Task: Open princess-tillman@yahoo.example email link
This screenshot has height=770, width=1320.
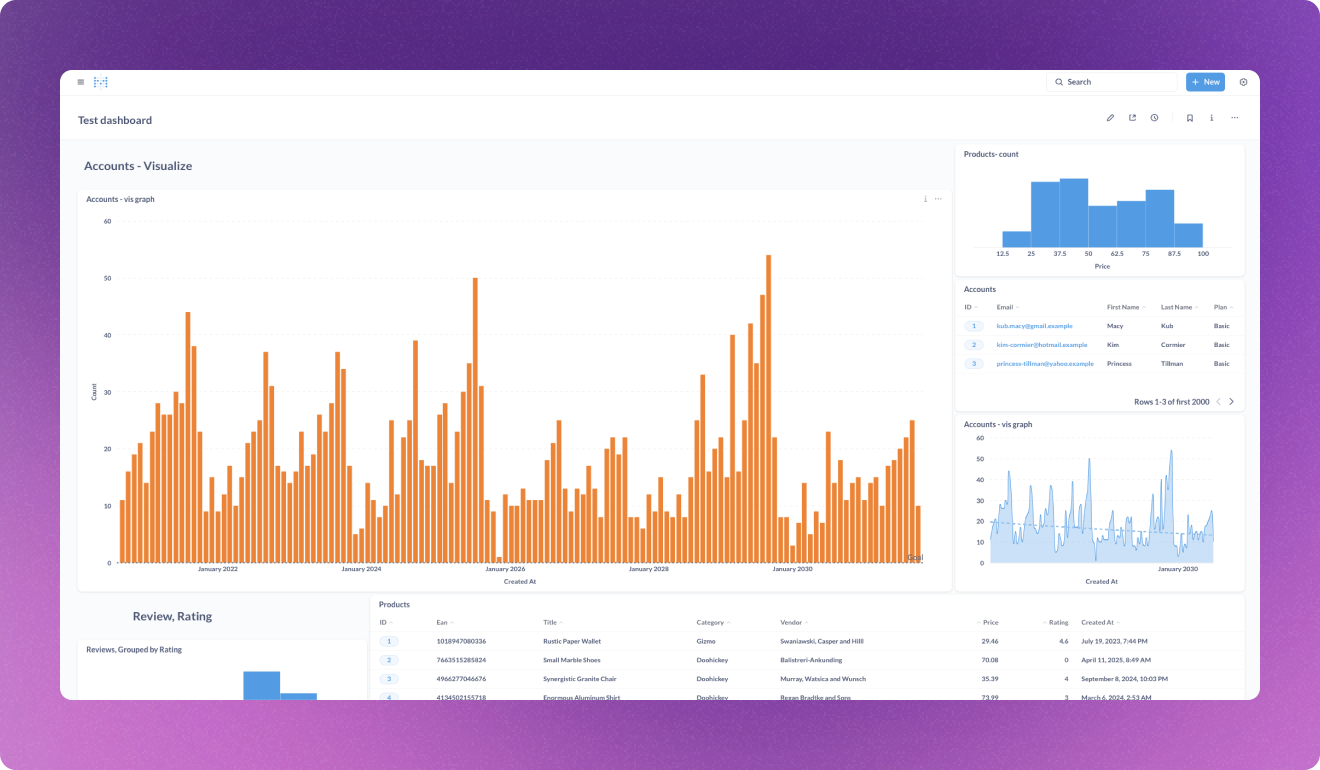Action: 1045,364
